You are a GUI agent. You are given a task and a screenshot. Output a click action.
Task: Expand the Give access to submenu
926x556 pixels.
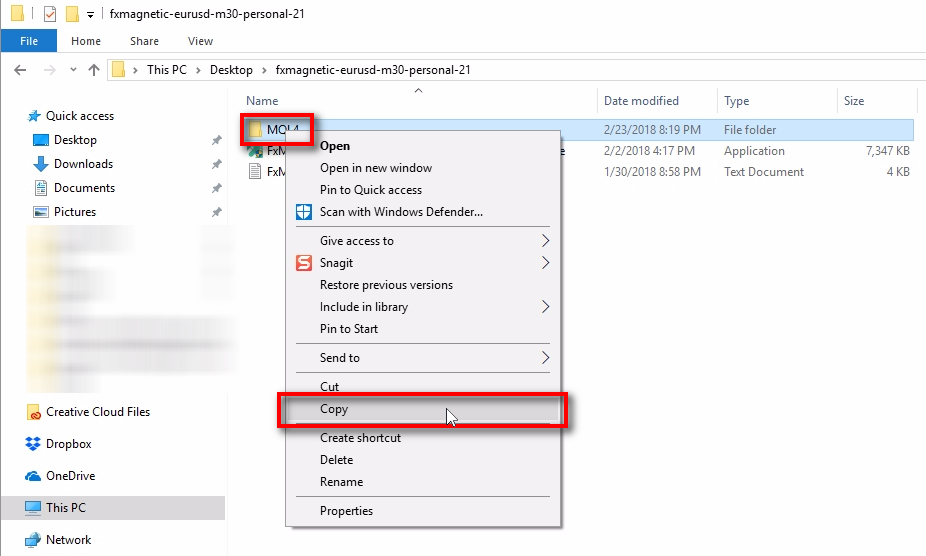tap(423, 240)
